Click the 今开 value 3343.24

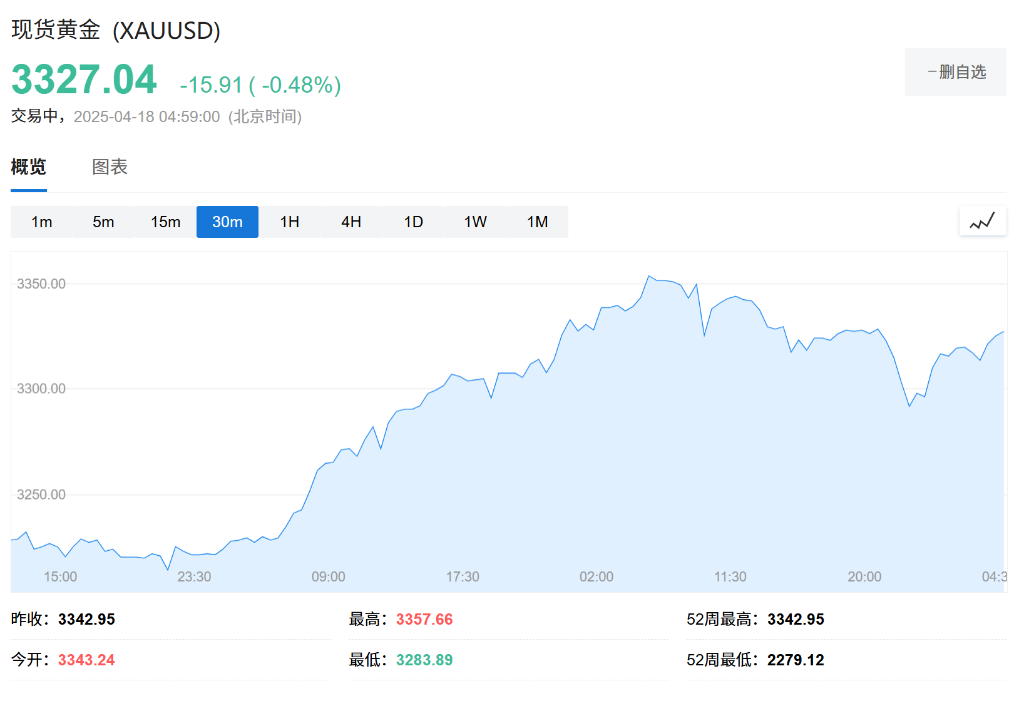coord(86,660)
